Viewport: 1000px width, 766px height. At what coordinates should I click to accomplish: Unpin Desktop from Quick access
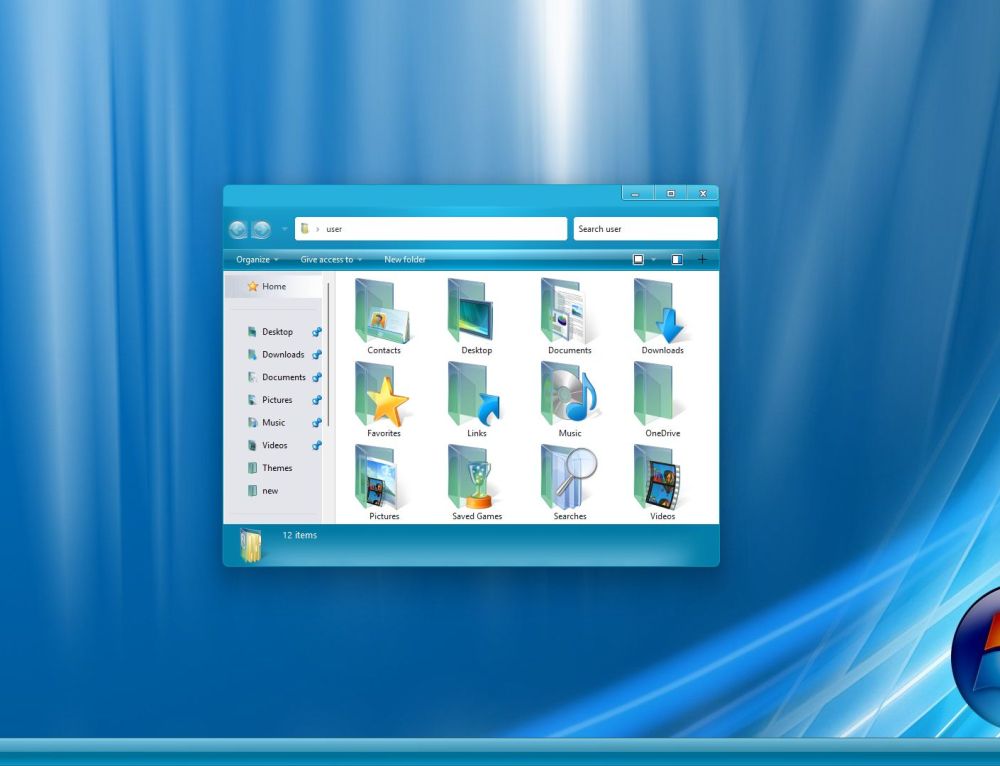click(318, 331)
